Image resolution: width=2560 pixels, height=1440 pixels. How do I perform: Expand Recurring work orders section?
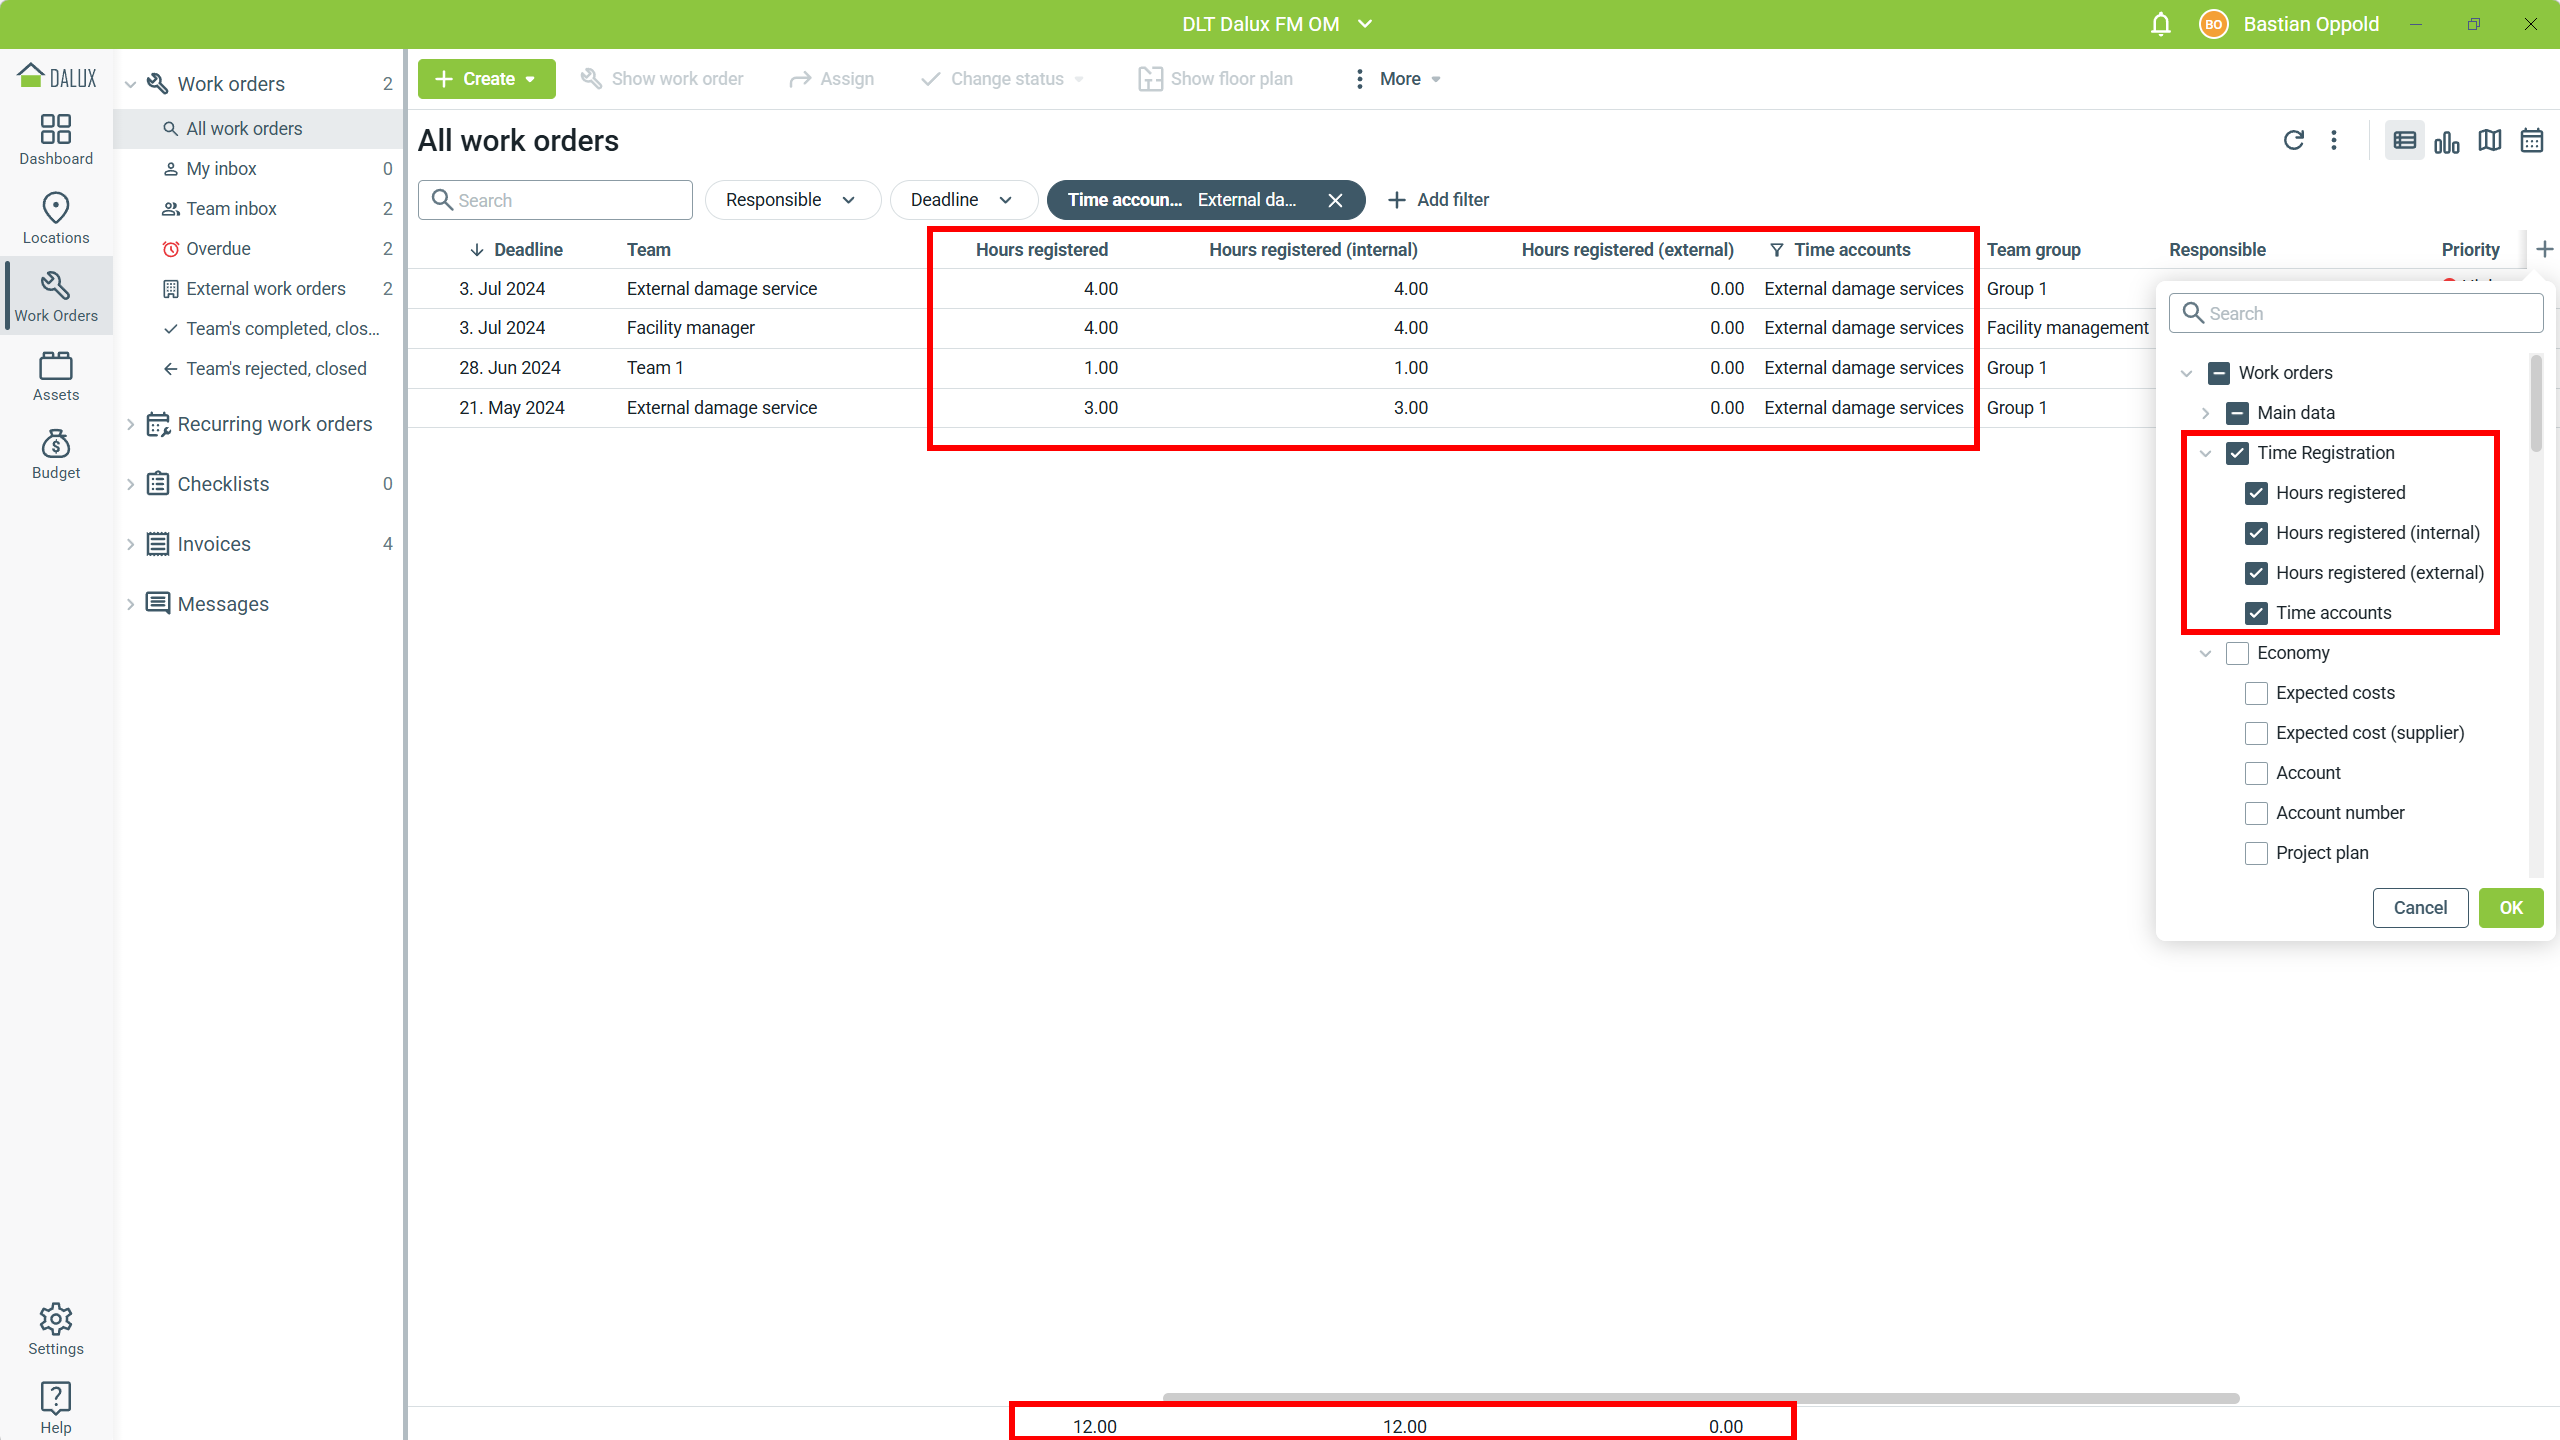(130, 424)
